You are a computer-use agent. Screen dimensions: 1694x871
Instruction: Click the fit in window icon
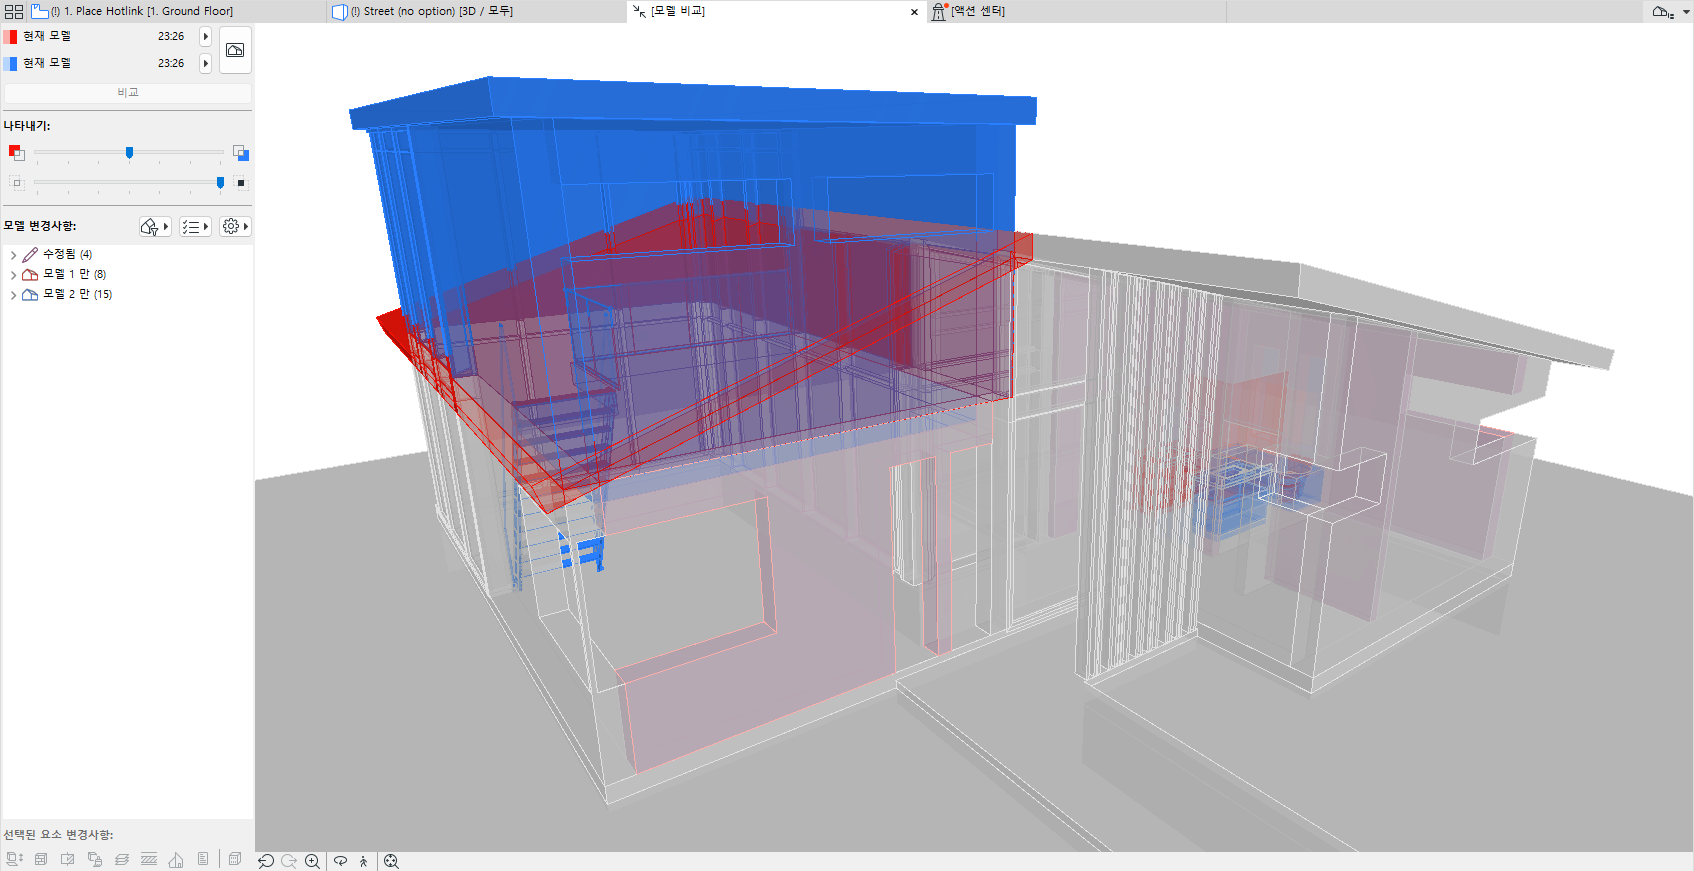(x=391, y=861)
